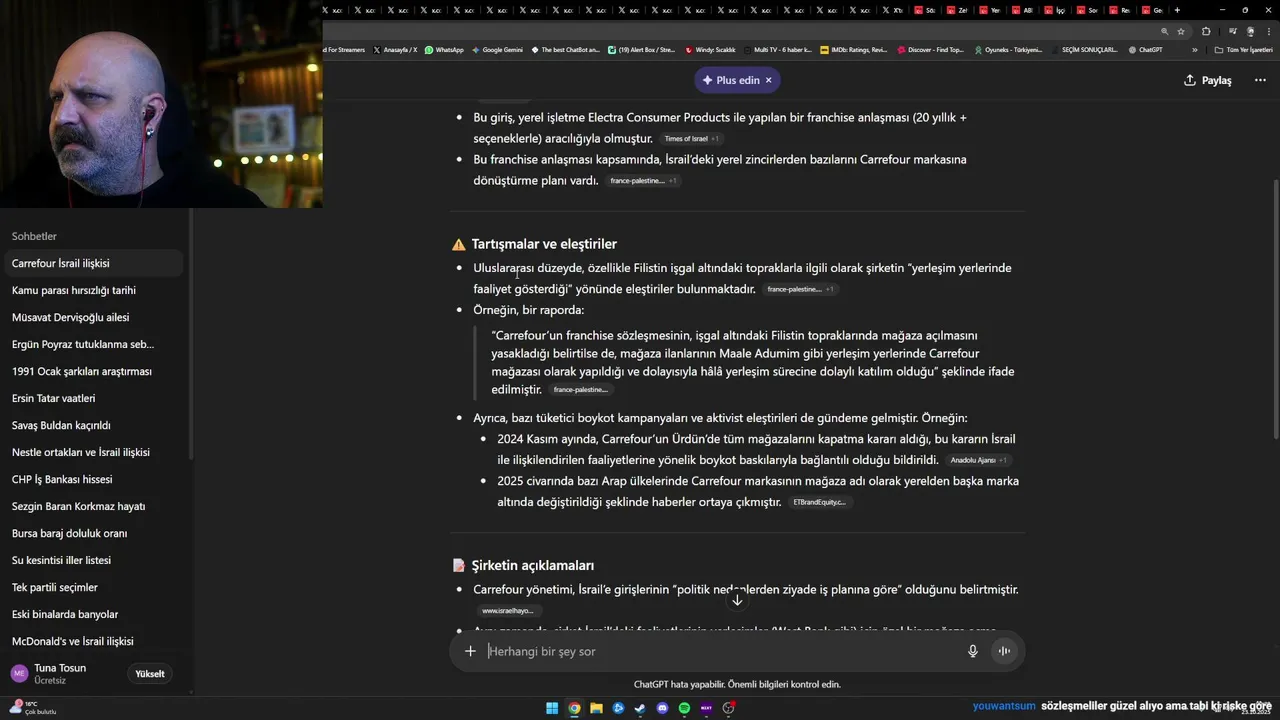Focus the Herhangi bir şey sor input
The width and height of the screenshot is (1280, 720).
[720, 651]
